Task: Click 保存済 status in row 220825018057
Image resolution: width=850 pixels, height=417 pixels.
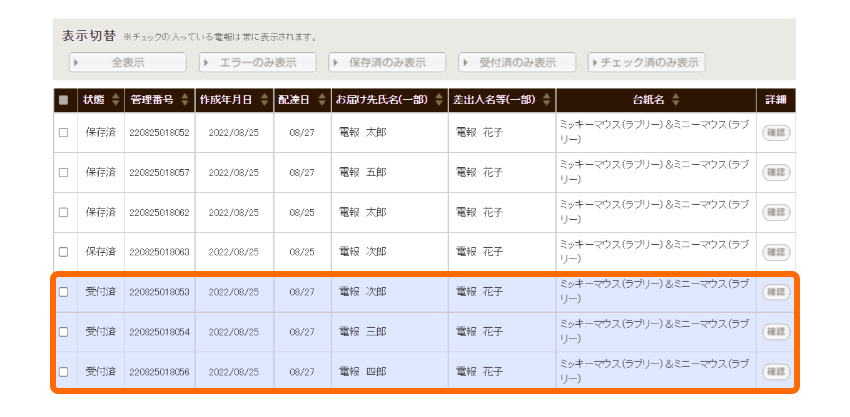Action: pos(101,173)
